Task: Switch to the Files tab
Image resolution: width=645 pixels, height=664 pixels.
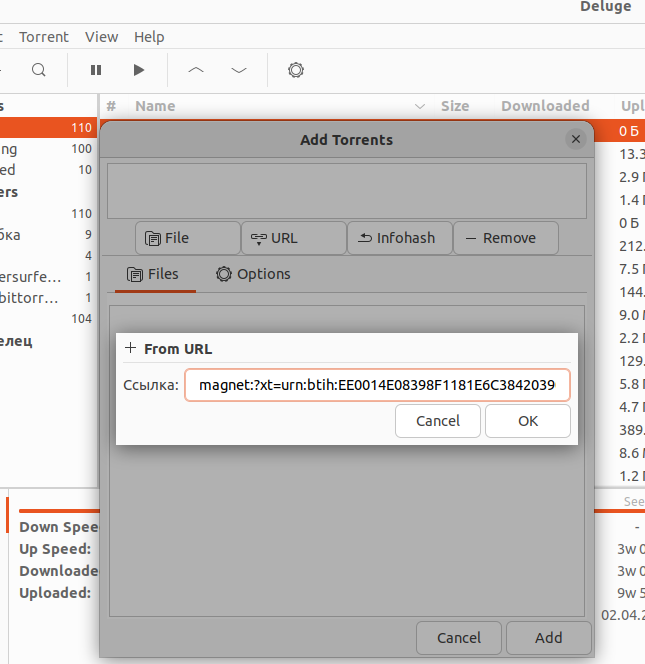Action: [154, 274]
